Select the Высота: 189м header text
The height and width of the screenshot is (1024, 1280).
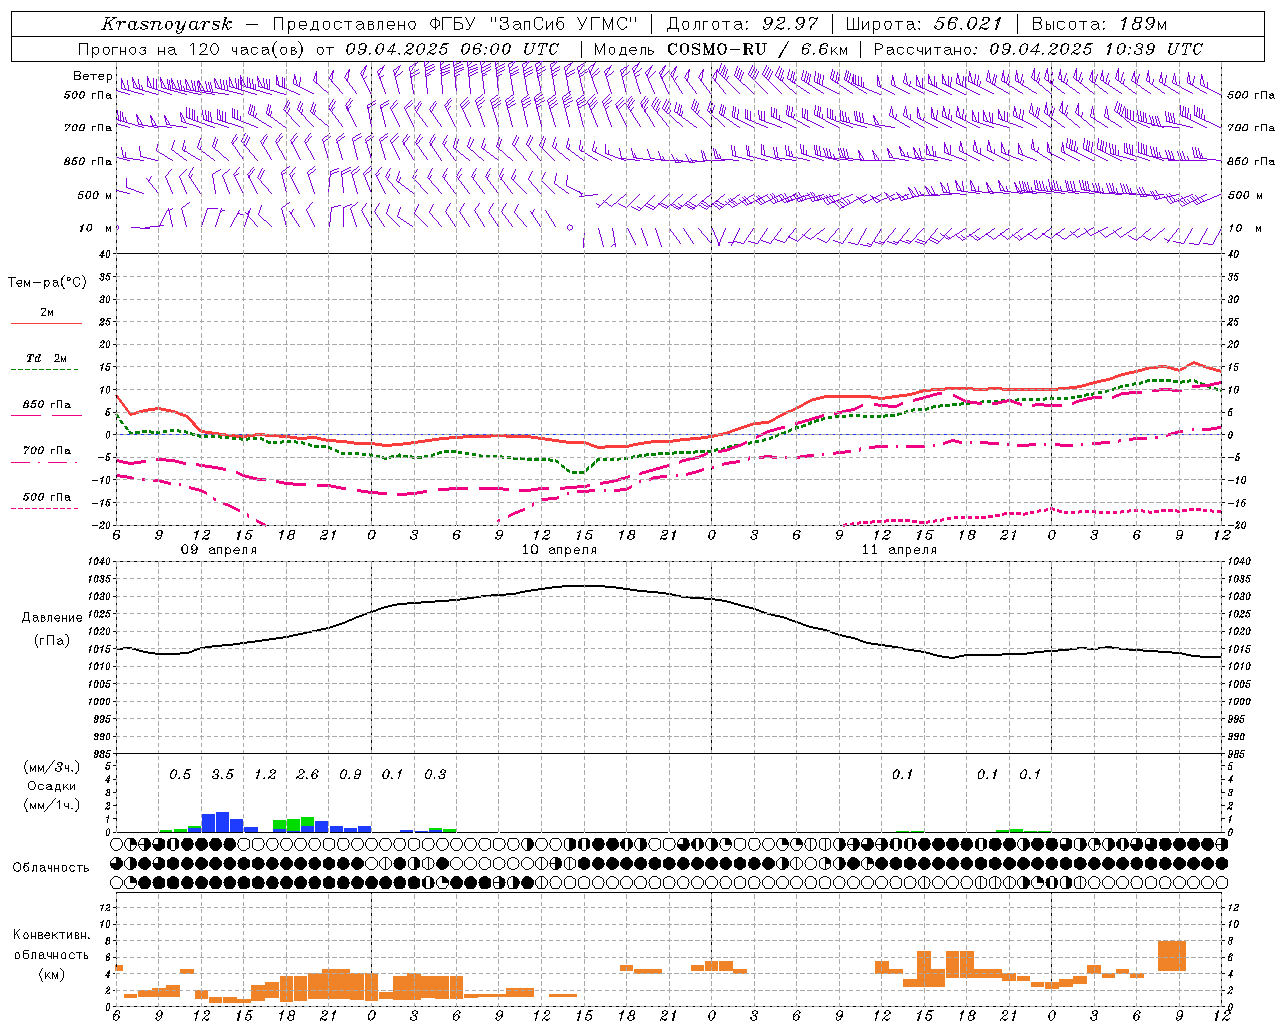1099,24
